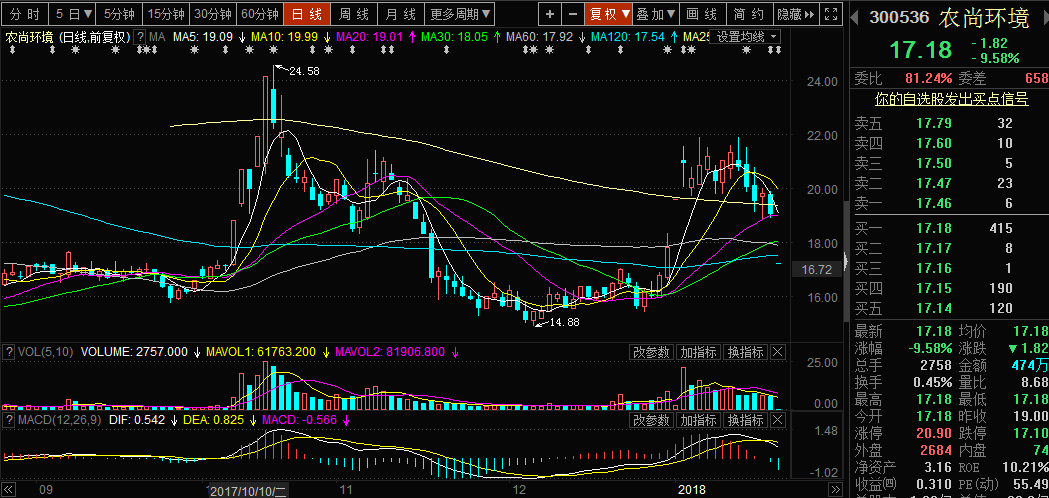Click 换指标 in the MACD panel
Screen dimensions: 1049x498
click(745, 420)
